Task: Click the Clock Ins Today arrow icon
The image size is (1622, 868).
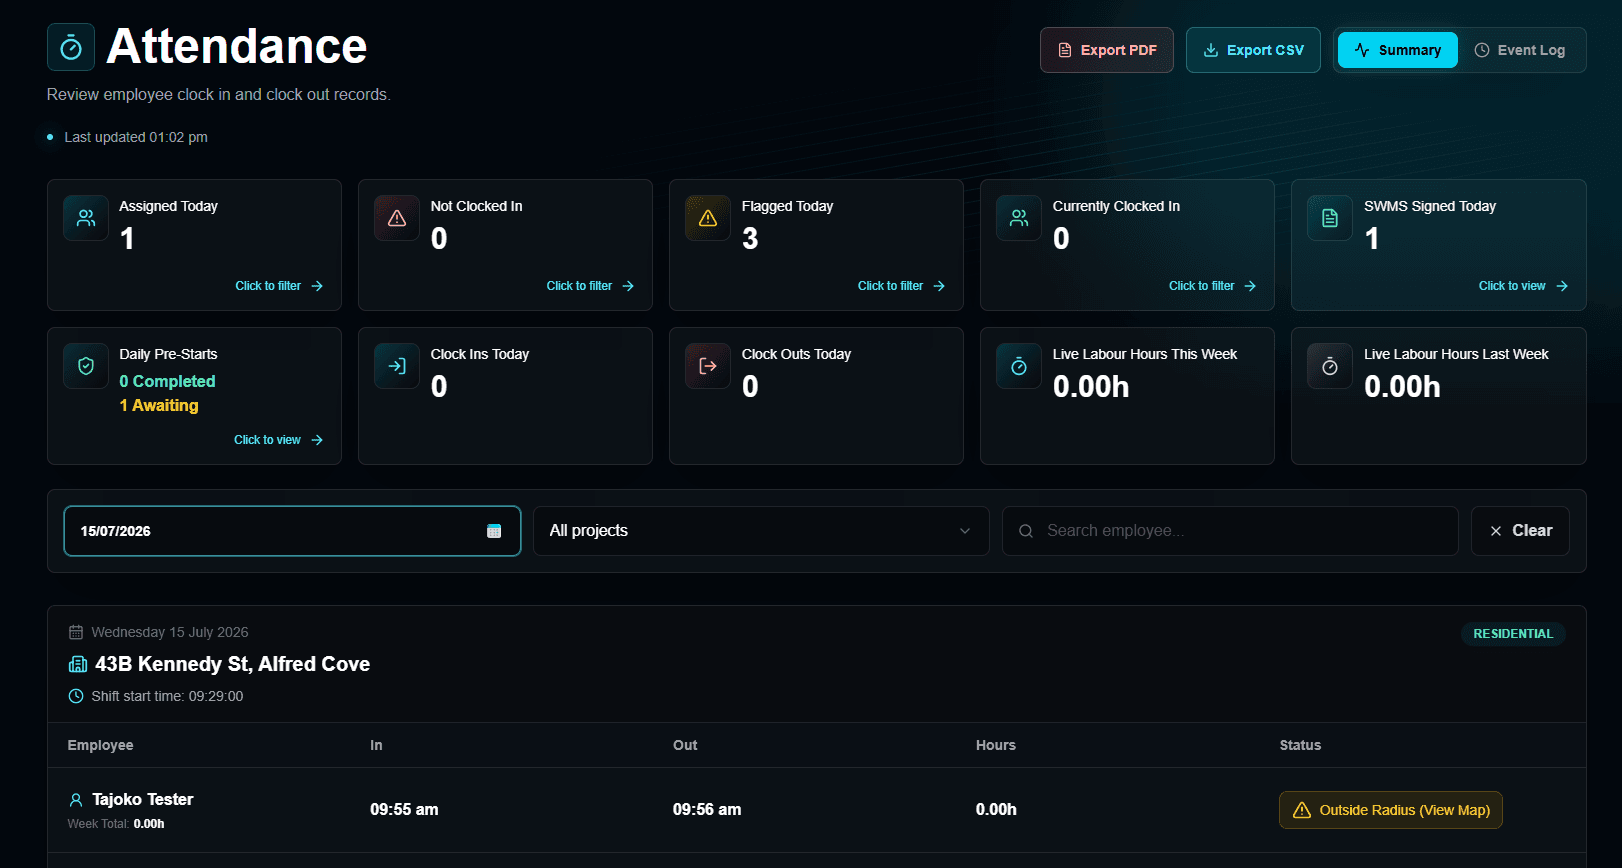Action: [x=397, y=366]
